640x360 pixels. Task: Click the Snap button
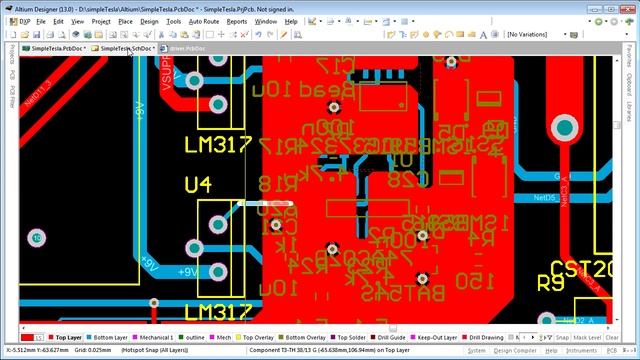pyautogui.click(x=562, y=338)
